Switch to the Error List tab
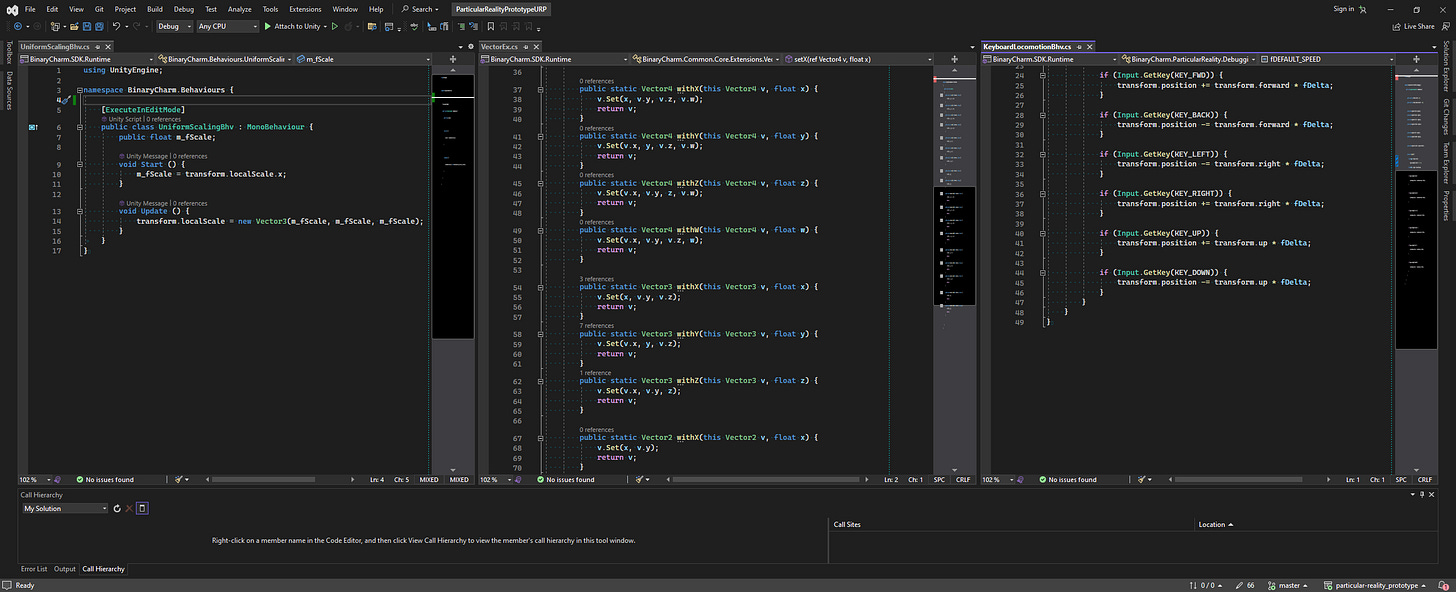 click(x=34, y=569)
